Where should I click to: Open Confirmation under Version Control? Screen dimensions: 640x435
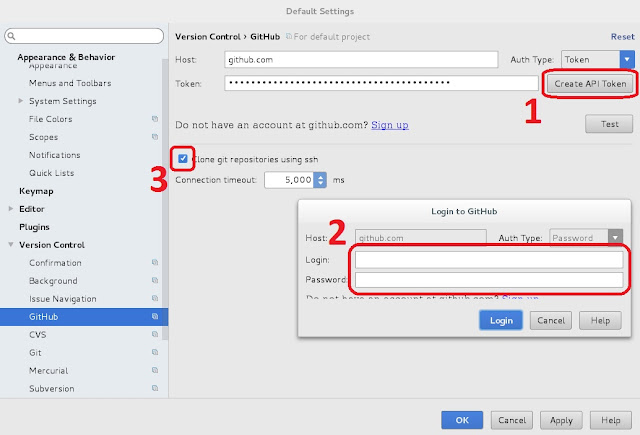[55, 262]
